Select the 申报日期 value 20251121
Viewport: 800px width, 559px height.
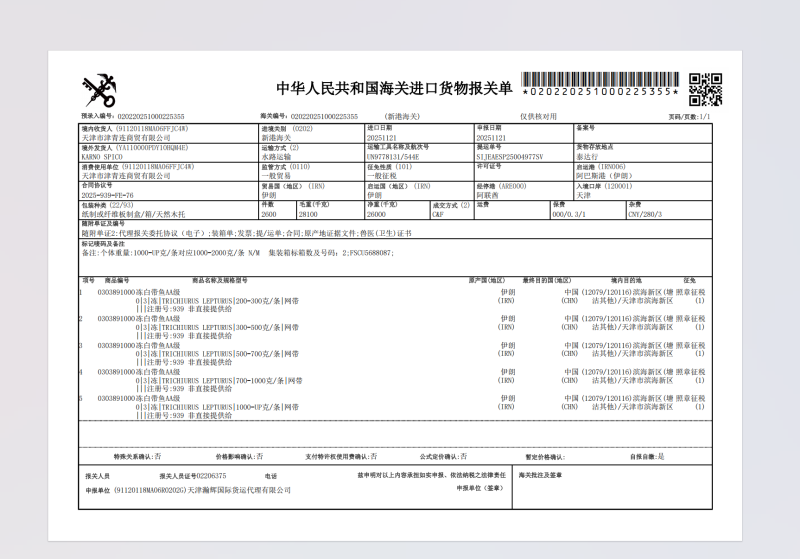[491, 138]
